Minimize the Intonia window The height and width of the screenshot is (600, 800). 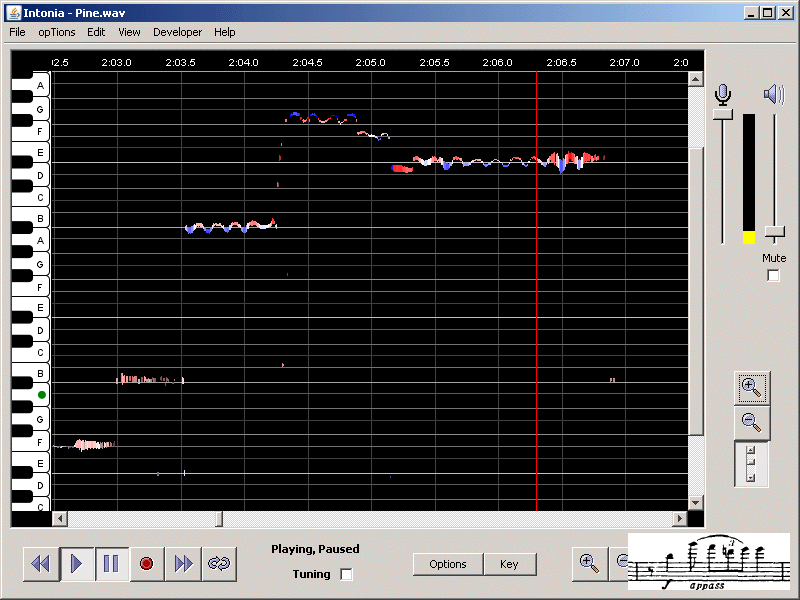click(750, 13)
